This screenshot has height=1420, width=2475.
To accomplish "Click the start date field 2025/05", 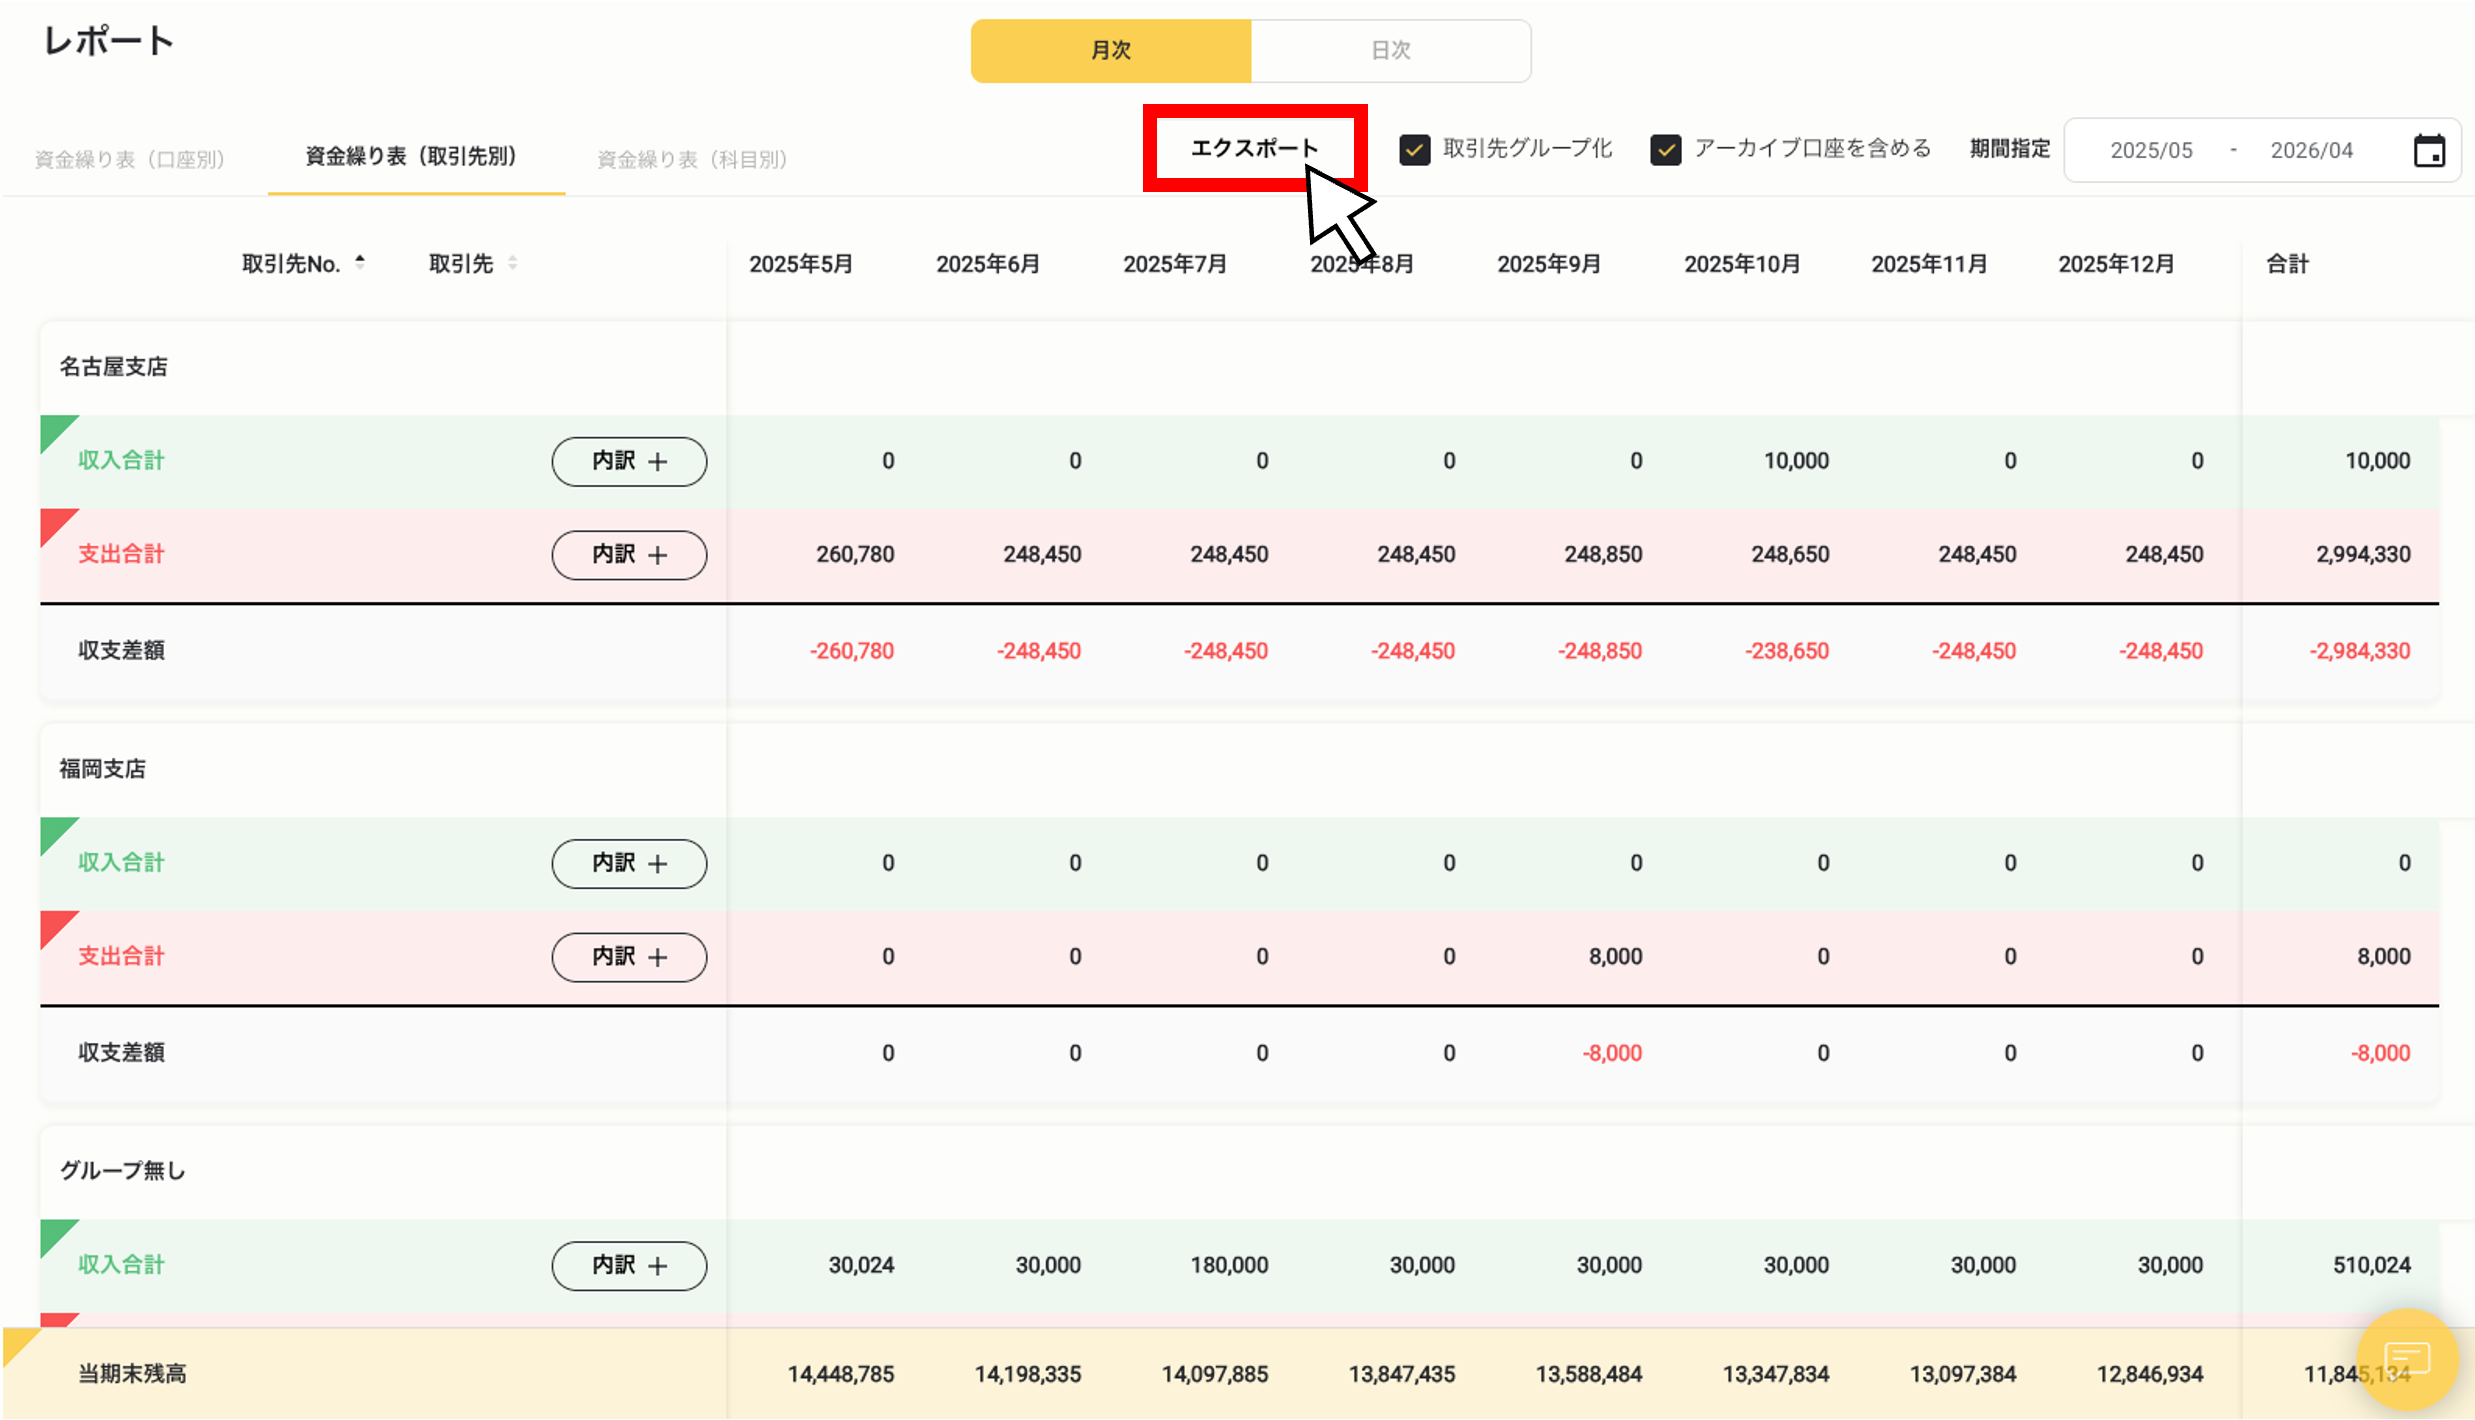I will pyautogui.click(x=2151, y=149).
